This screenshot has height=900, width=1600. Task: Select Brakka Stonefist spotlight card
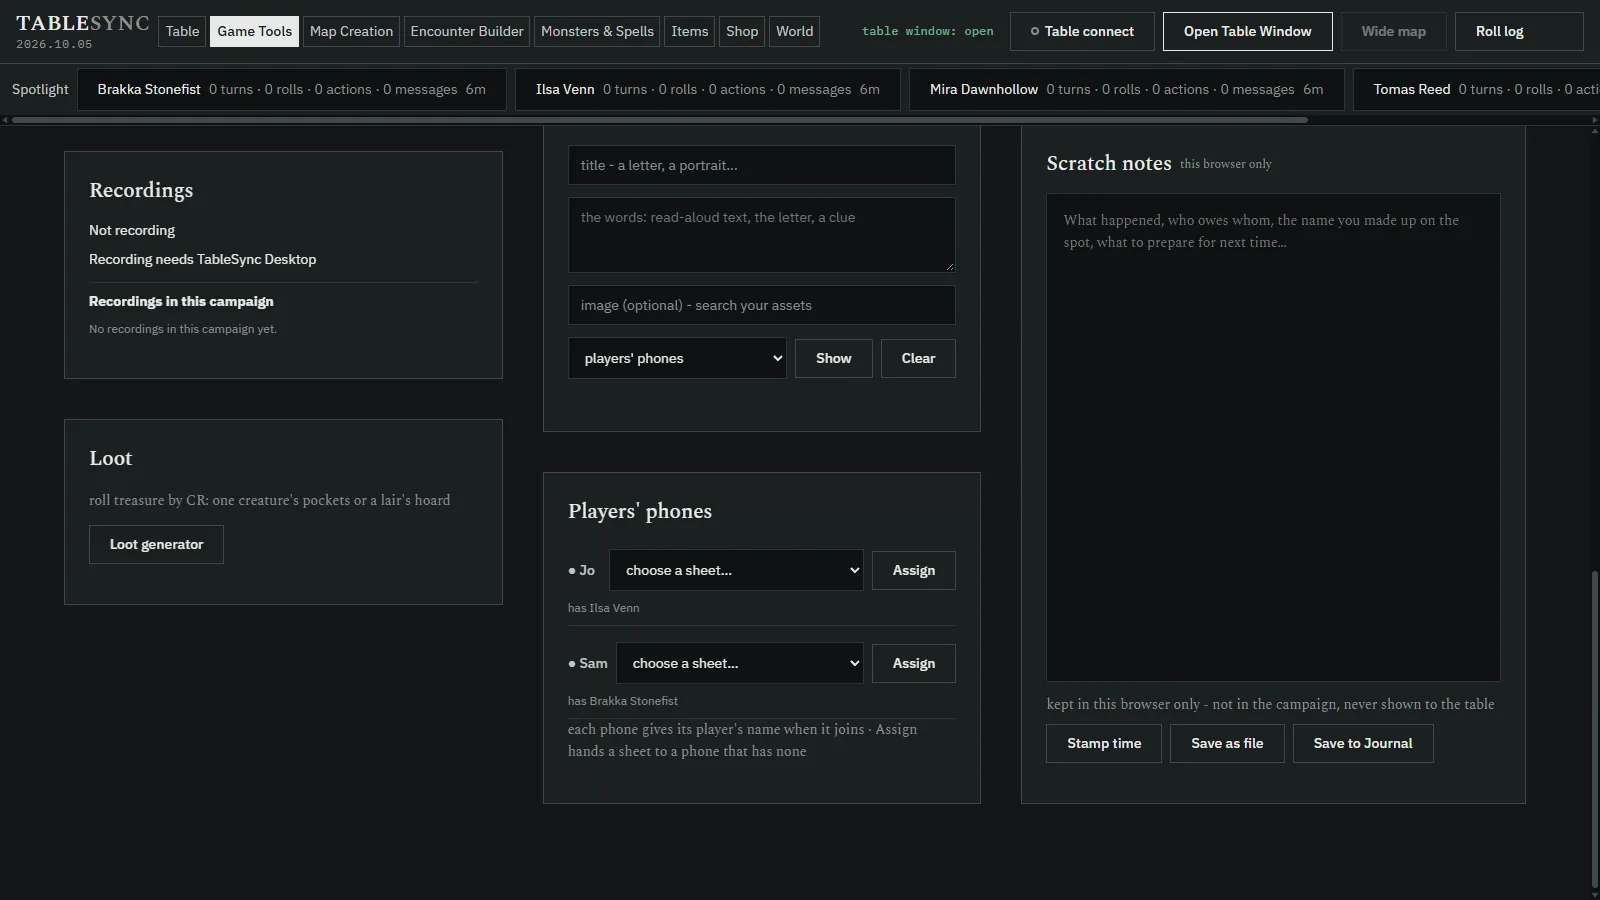coord(291,89)
